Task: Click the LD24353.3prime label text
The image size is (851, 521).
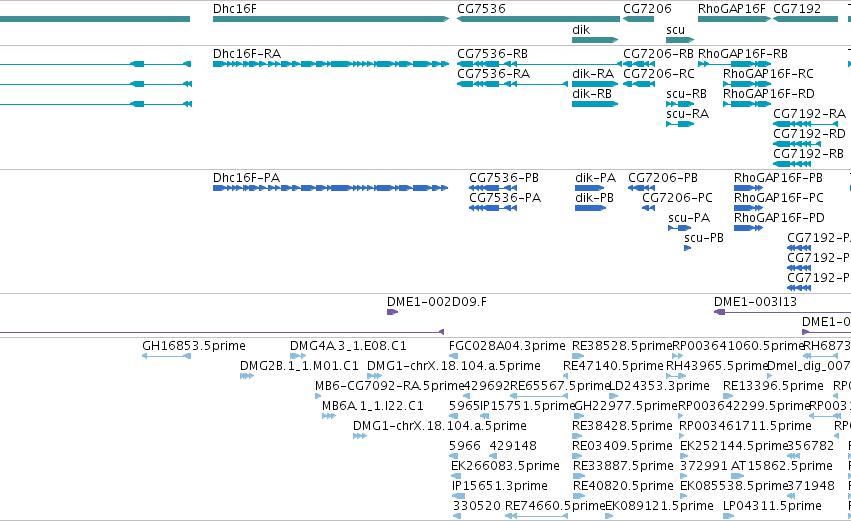Action: [x=659, y=386]
